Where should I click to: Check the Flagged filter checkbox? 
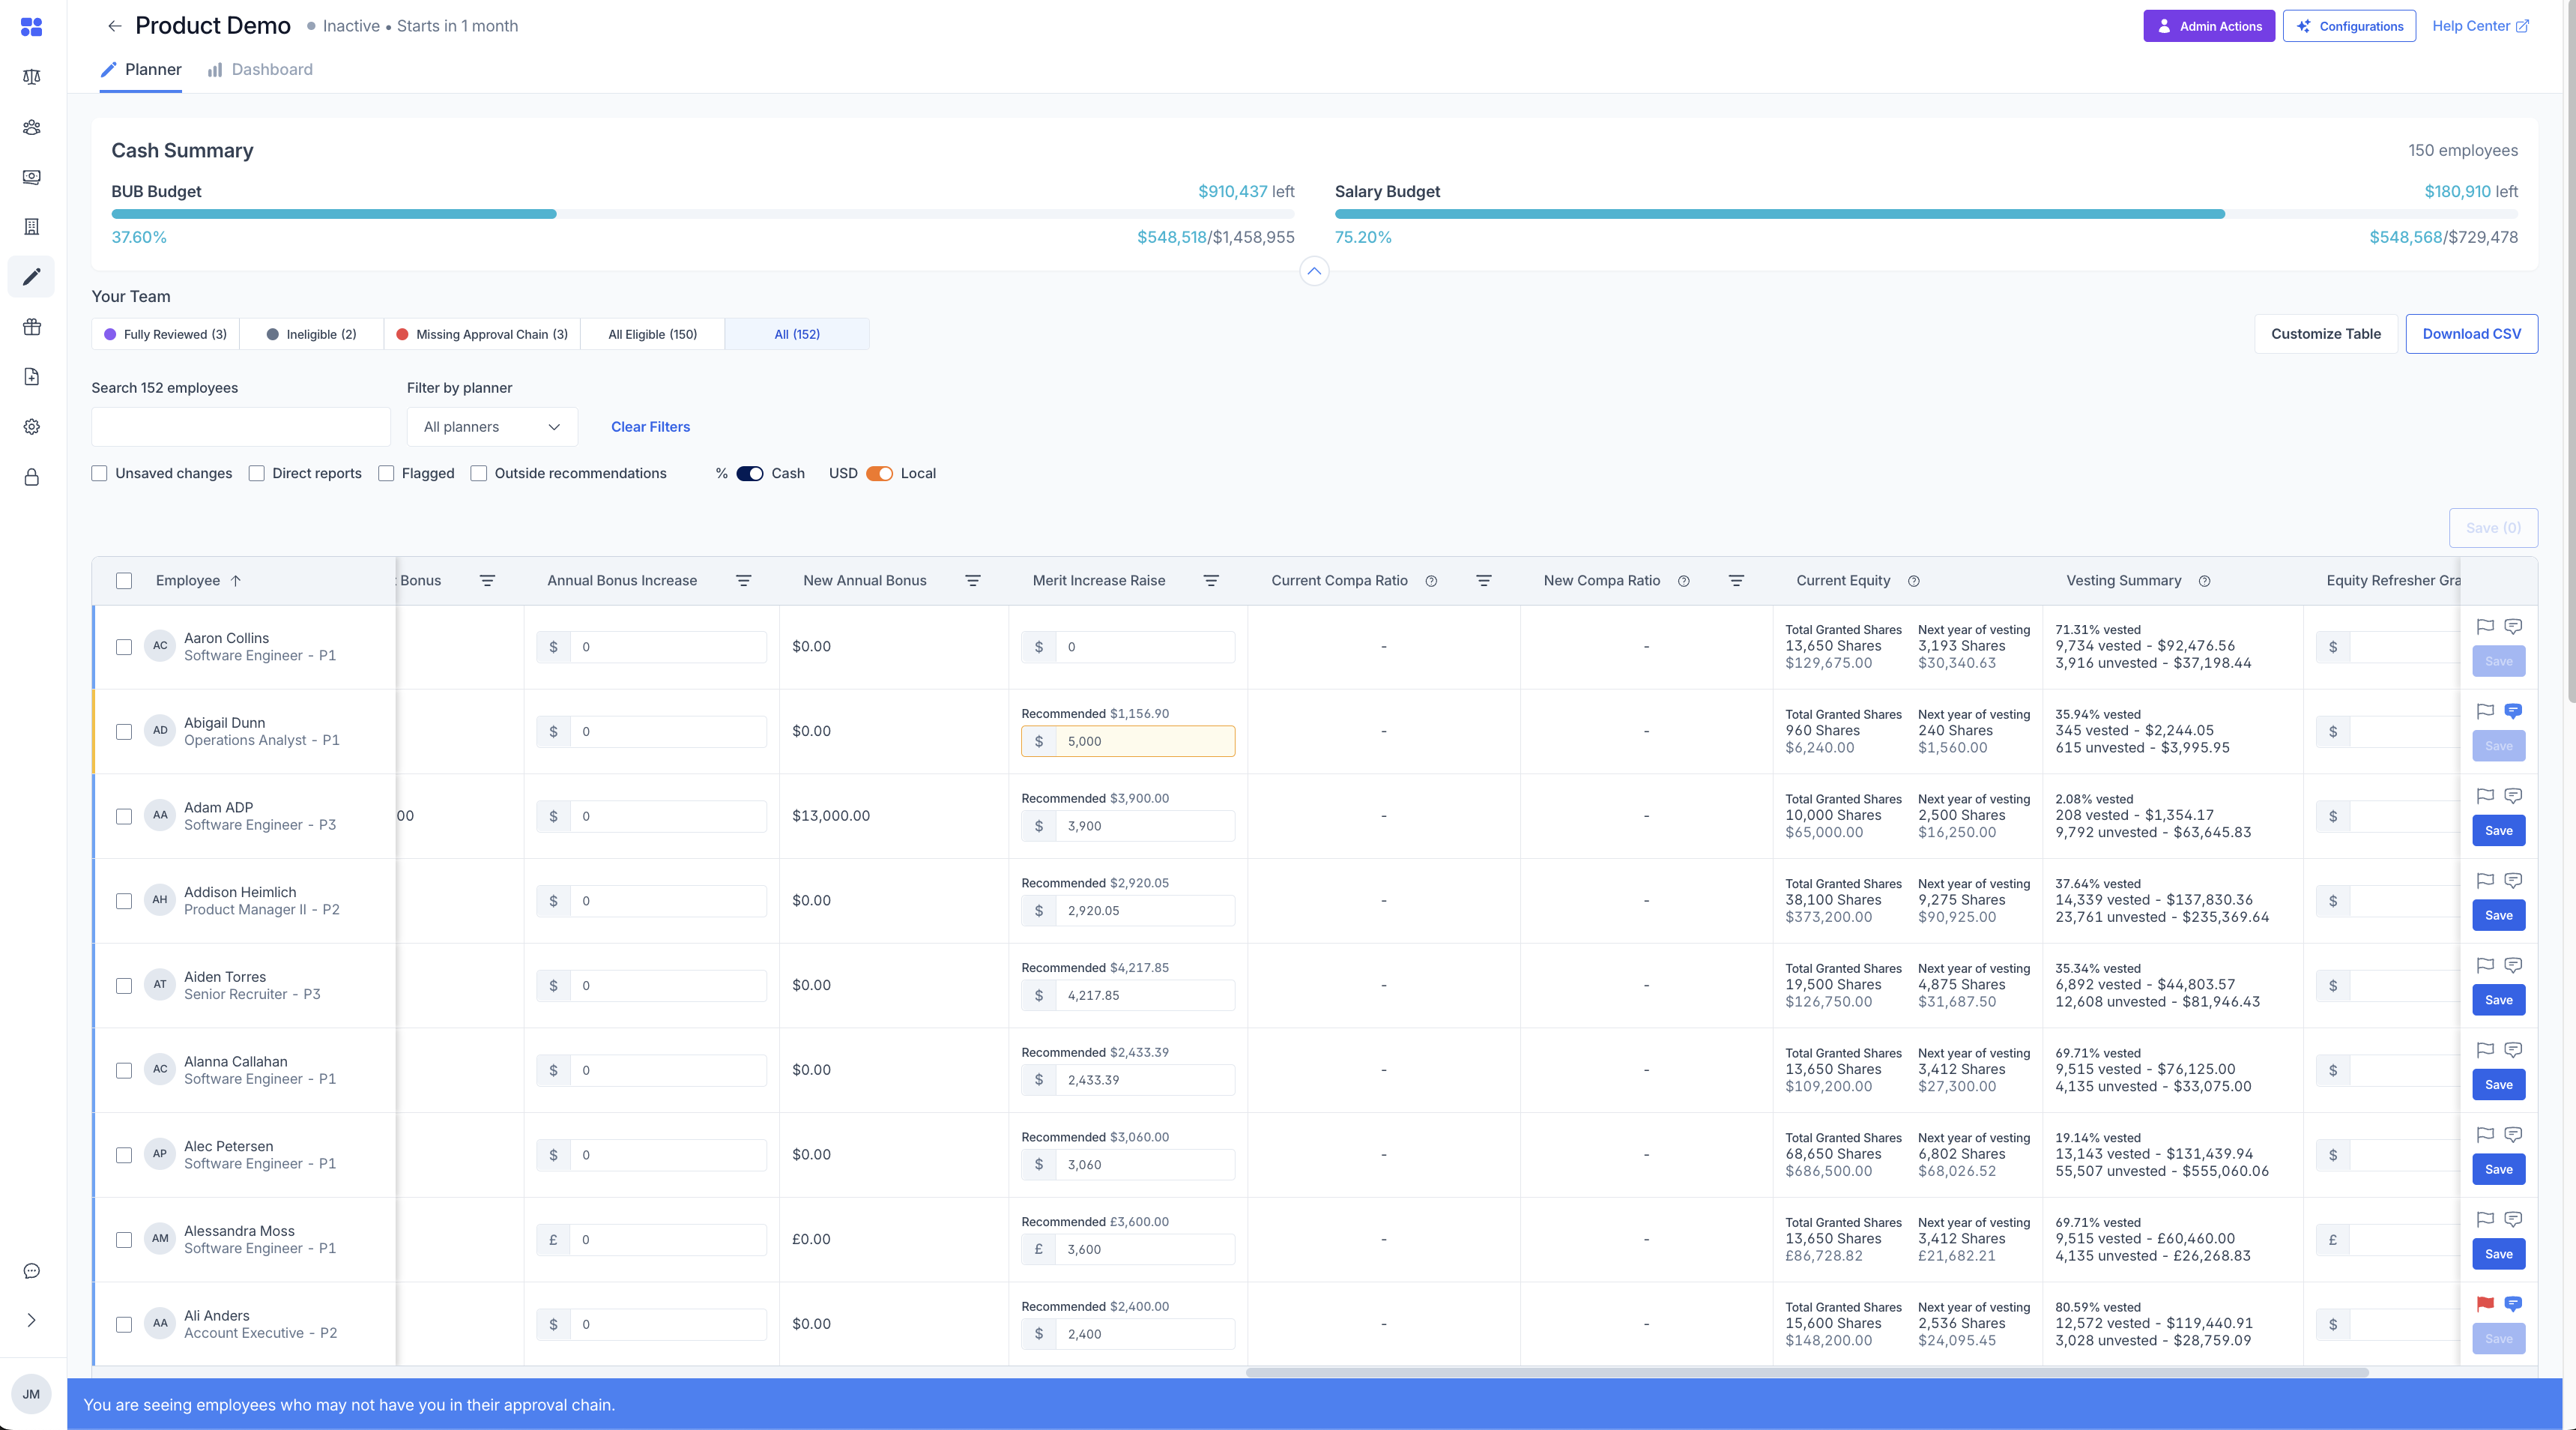[386, 473]
